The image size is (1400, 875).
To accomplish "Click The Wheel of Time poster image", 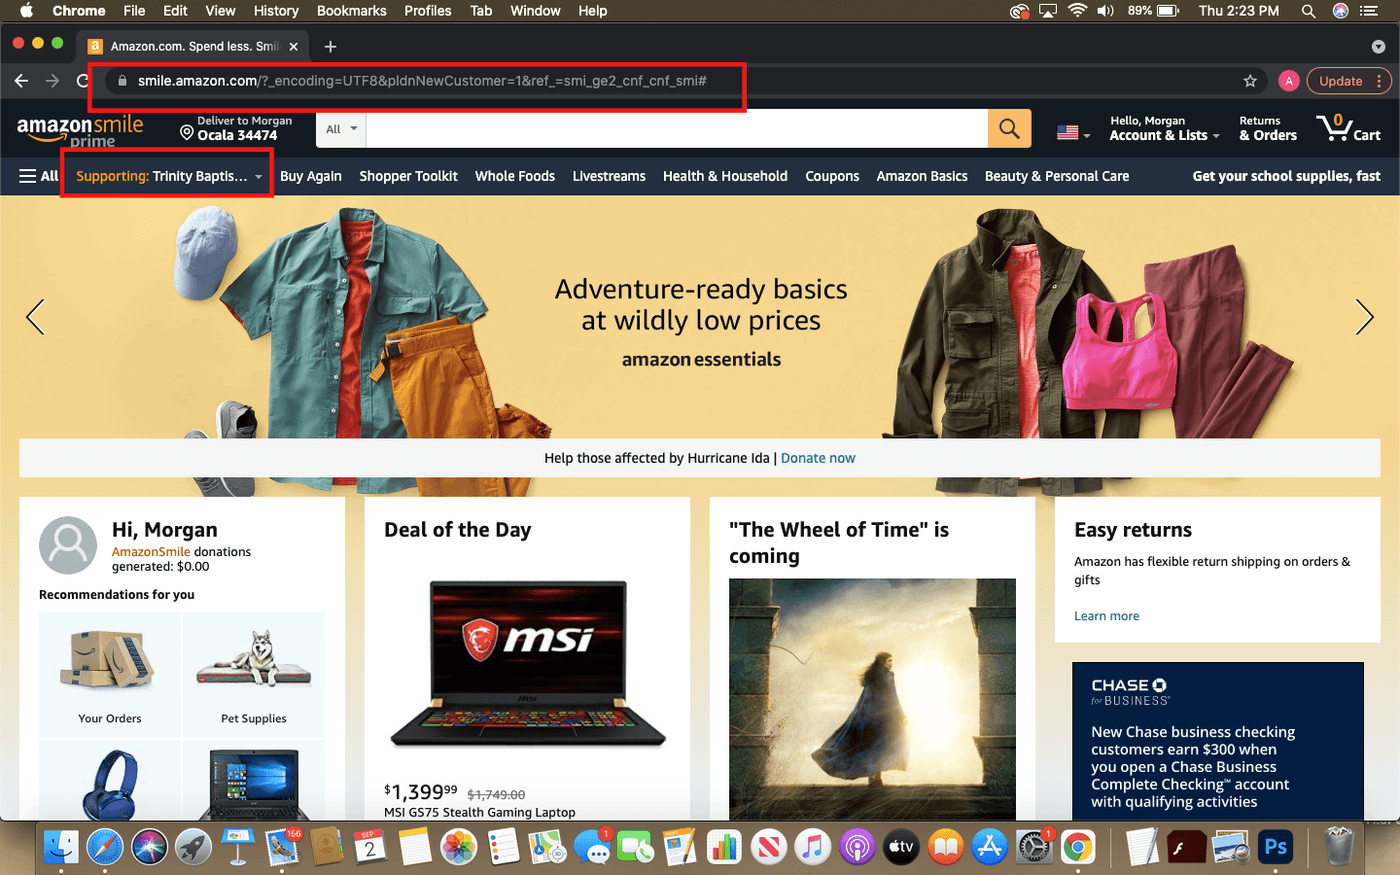I will (872, 699).
